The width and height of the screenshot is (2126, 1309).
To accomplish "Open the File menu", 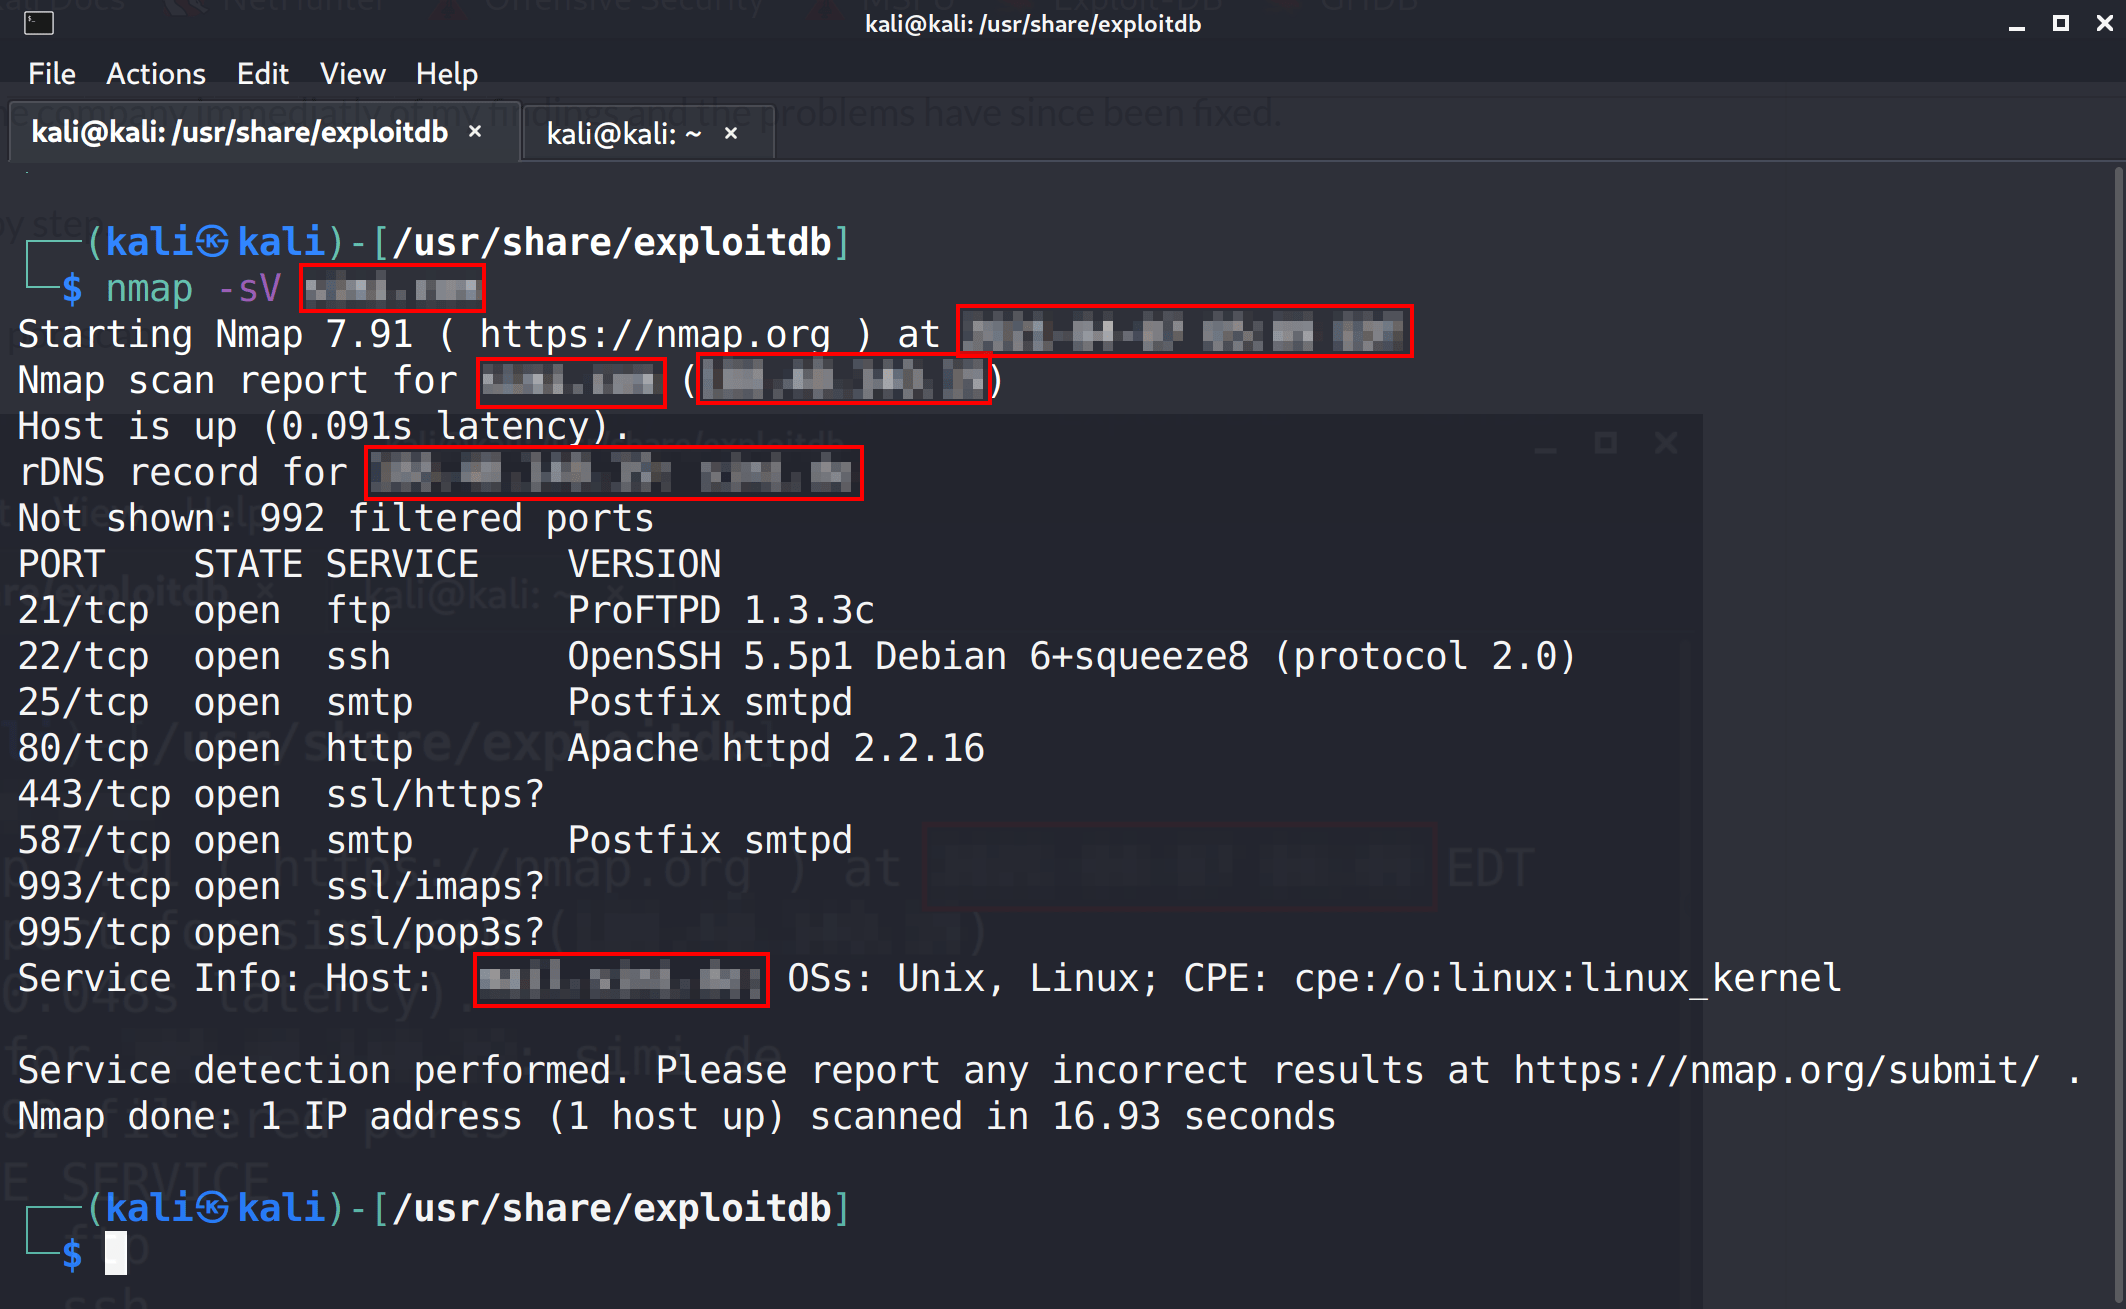I will [x=51, y=74].
